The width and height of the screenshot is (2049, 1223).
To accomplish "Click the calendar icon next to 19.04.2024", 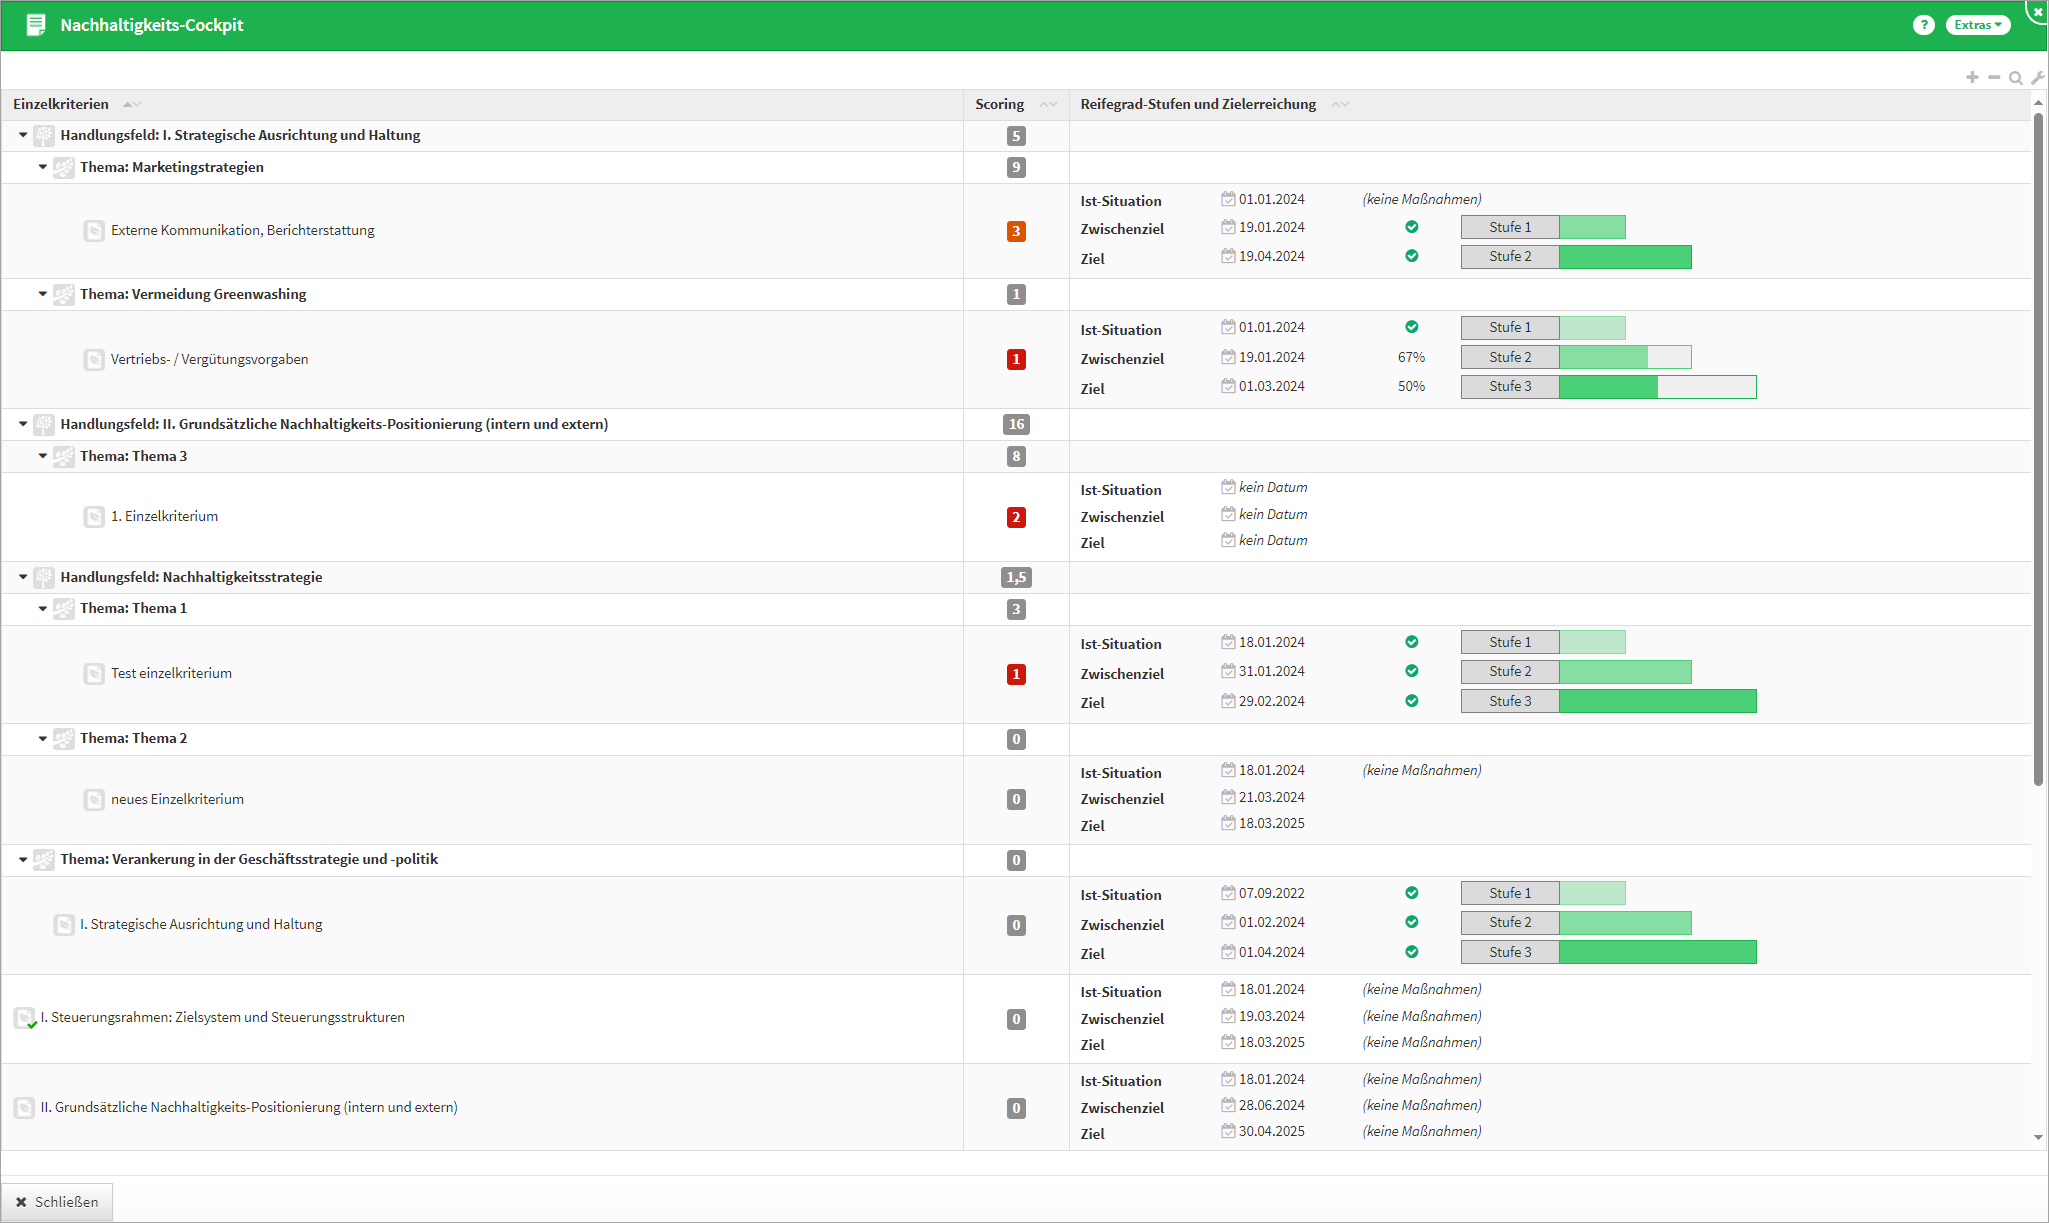I will (1228, 256).
